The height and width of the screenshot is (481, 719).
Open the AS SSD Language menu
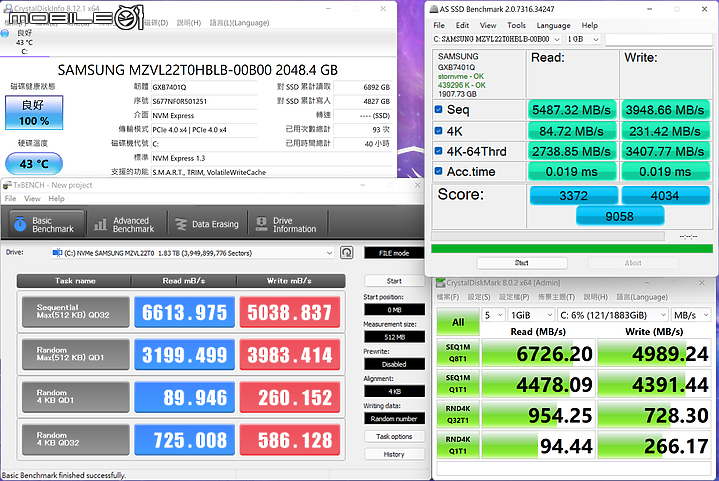pos(553,25)
